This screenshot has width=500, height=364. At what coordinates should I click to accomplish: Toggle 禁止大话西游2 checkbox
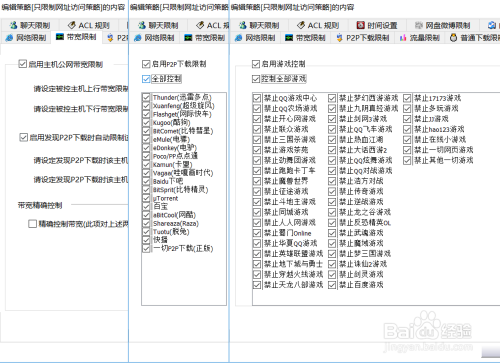(332, 150)
